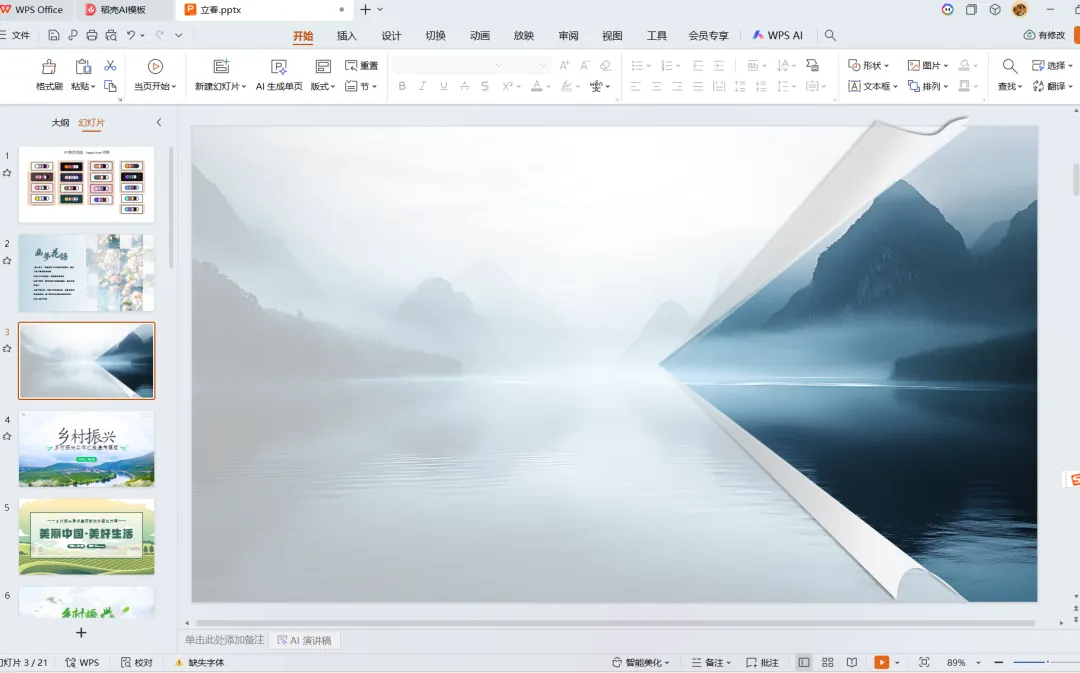This screenshot has height=673, width=1080.
Task: Toggle Normal view button in status bar
Action: point(804,662)
